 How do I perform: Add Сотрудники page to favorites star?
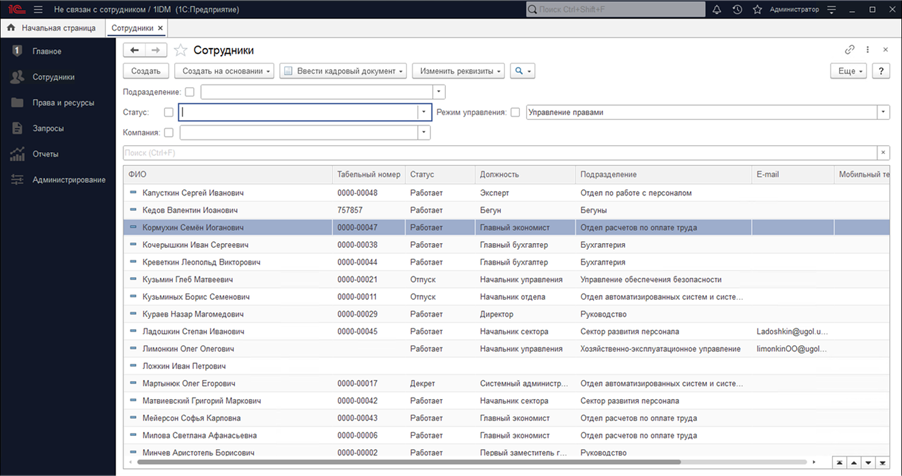click(x=181, y=50)
